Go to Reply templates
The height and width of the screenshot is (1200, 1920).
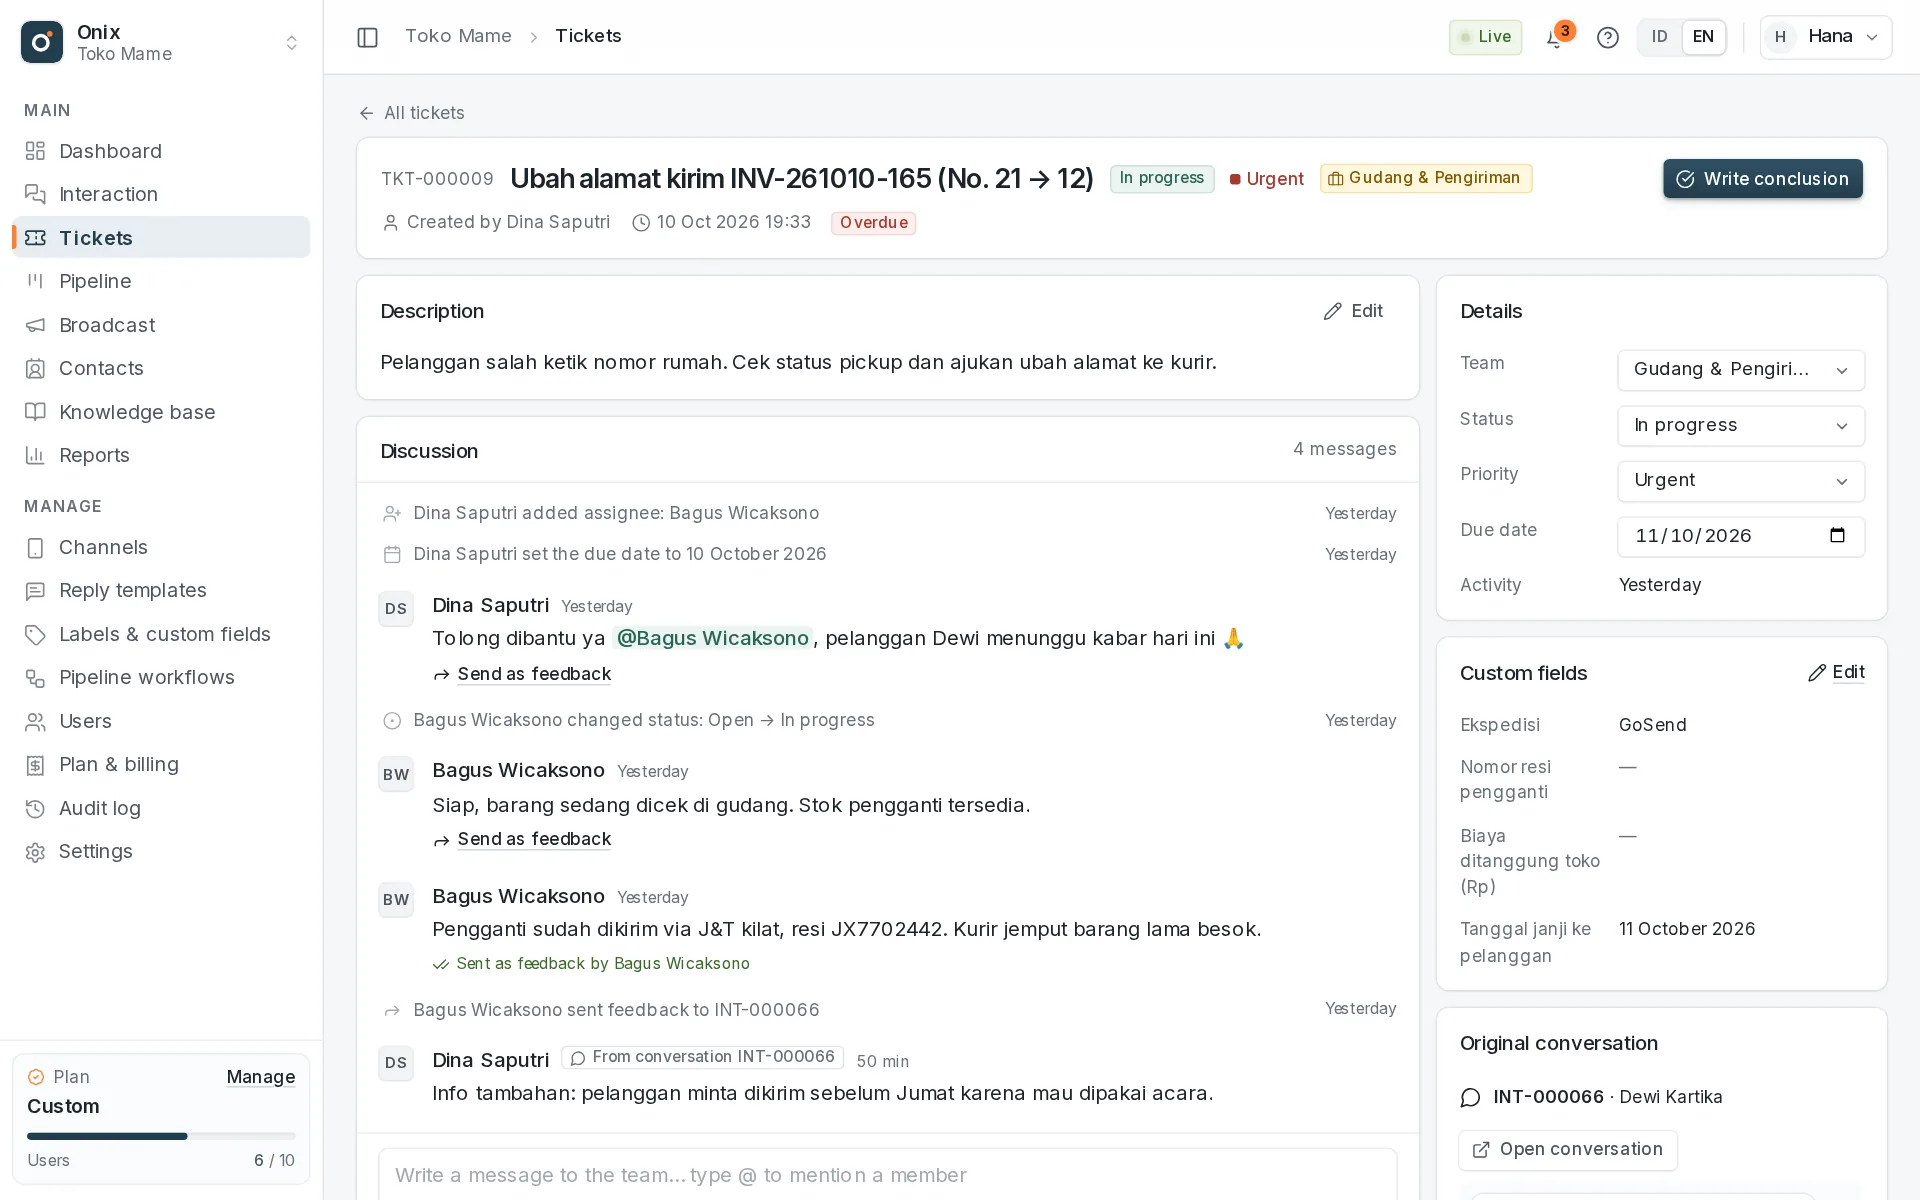(161, 590)
